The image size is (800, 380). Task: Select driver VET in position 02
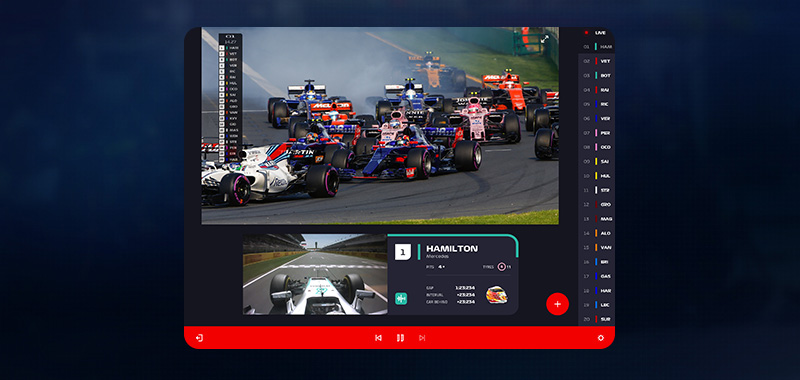pyautogui.click(x=596, y=61)
